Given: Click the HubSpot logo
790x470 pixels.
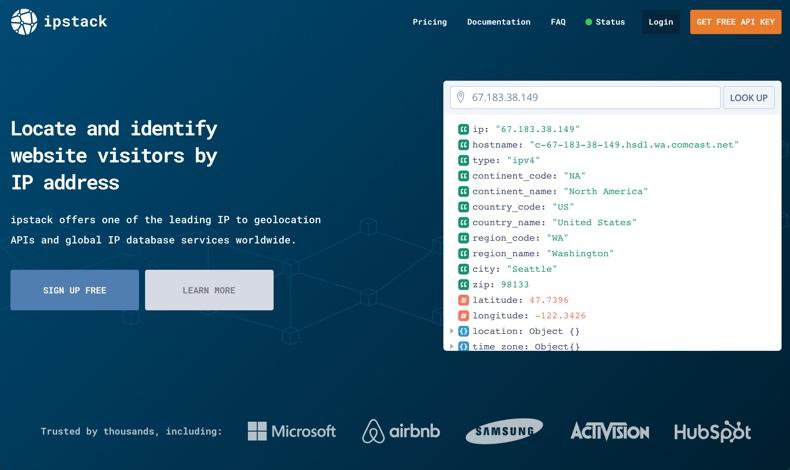Looking at the screenshot, I should [712, 432].
